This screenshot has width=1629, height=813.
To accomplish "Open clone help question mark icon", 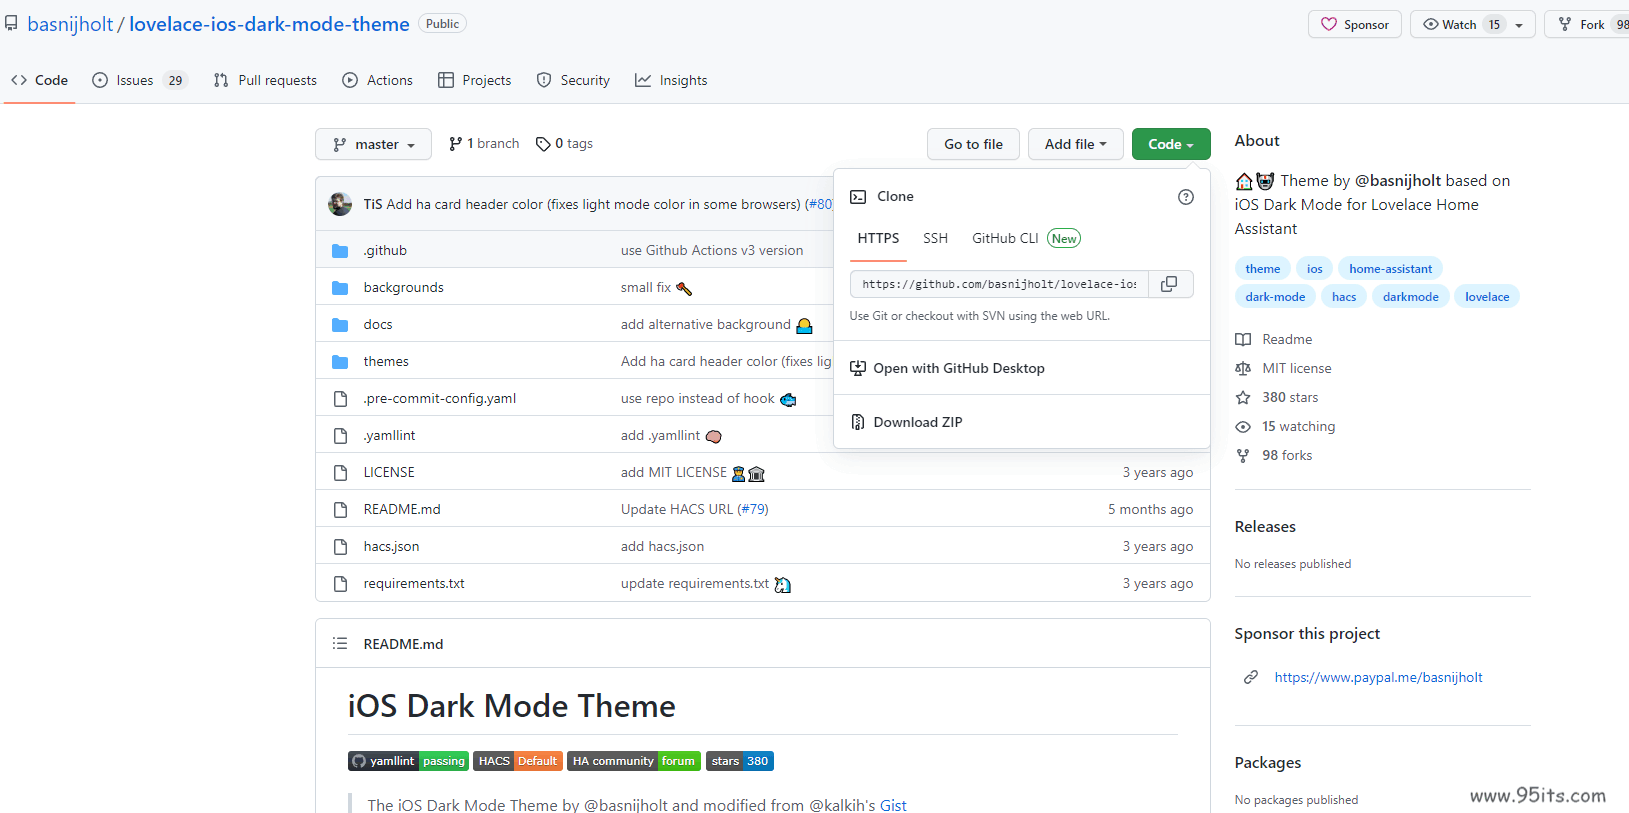I will tap(1186, 197).
